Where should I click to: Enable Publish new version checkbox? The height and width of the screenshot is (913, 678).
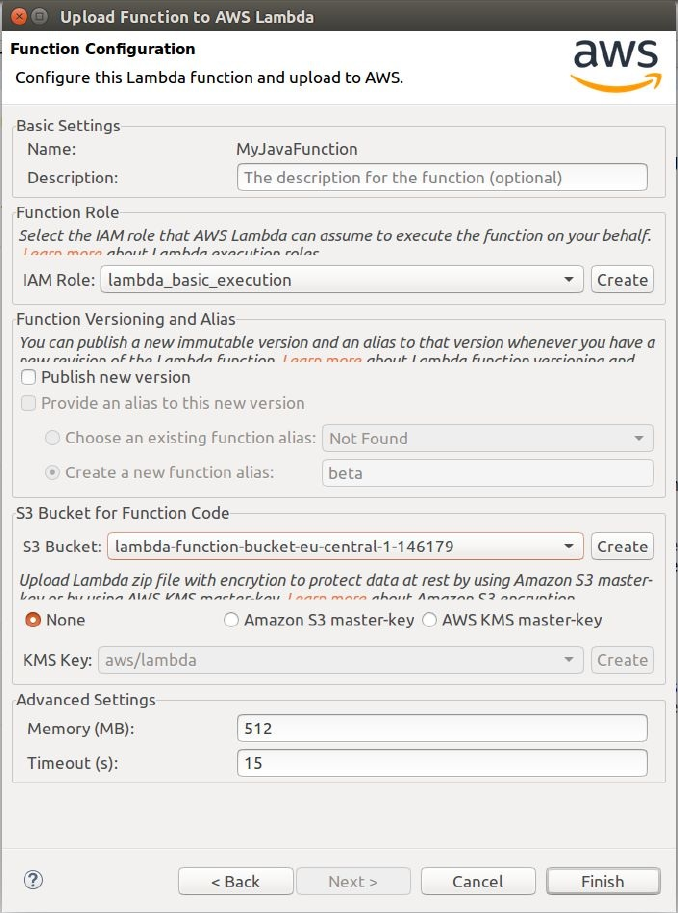29,377
